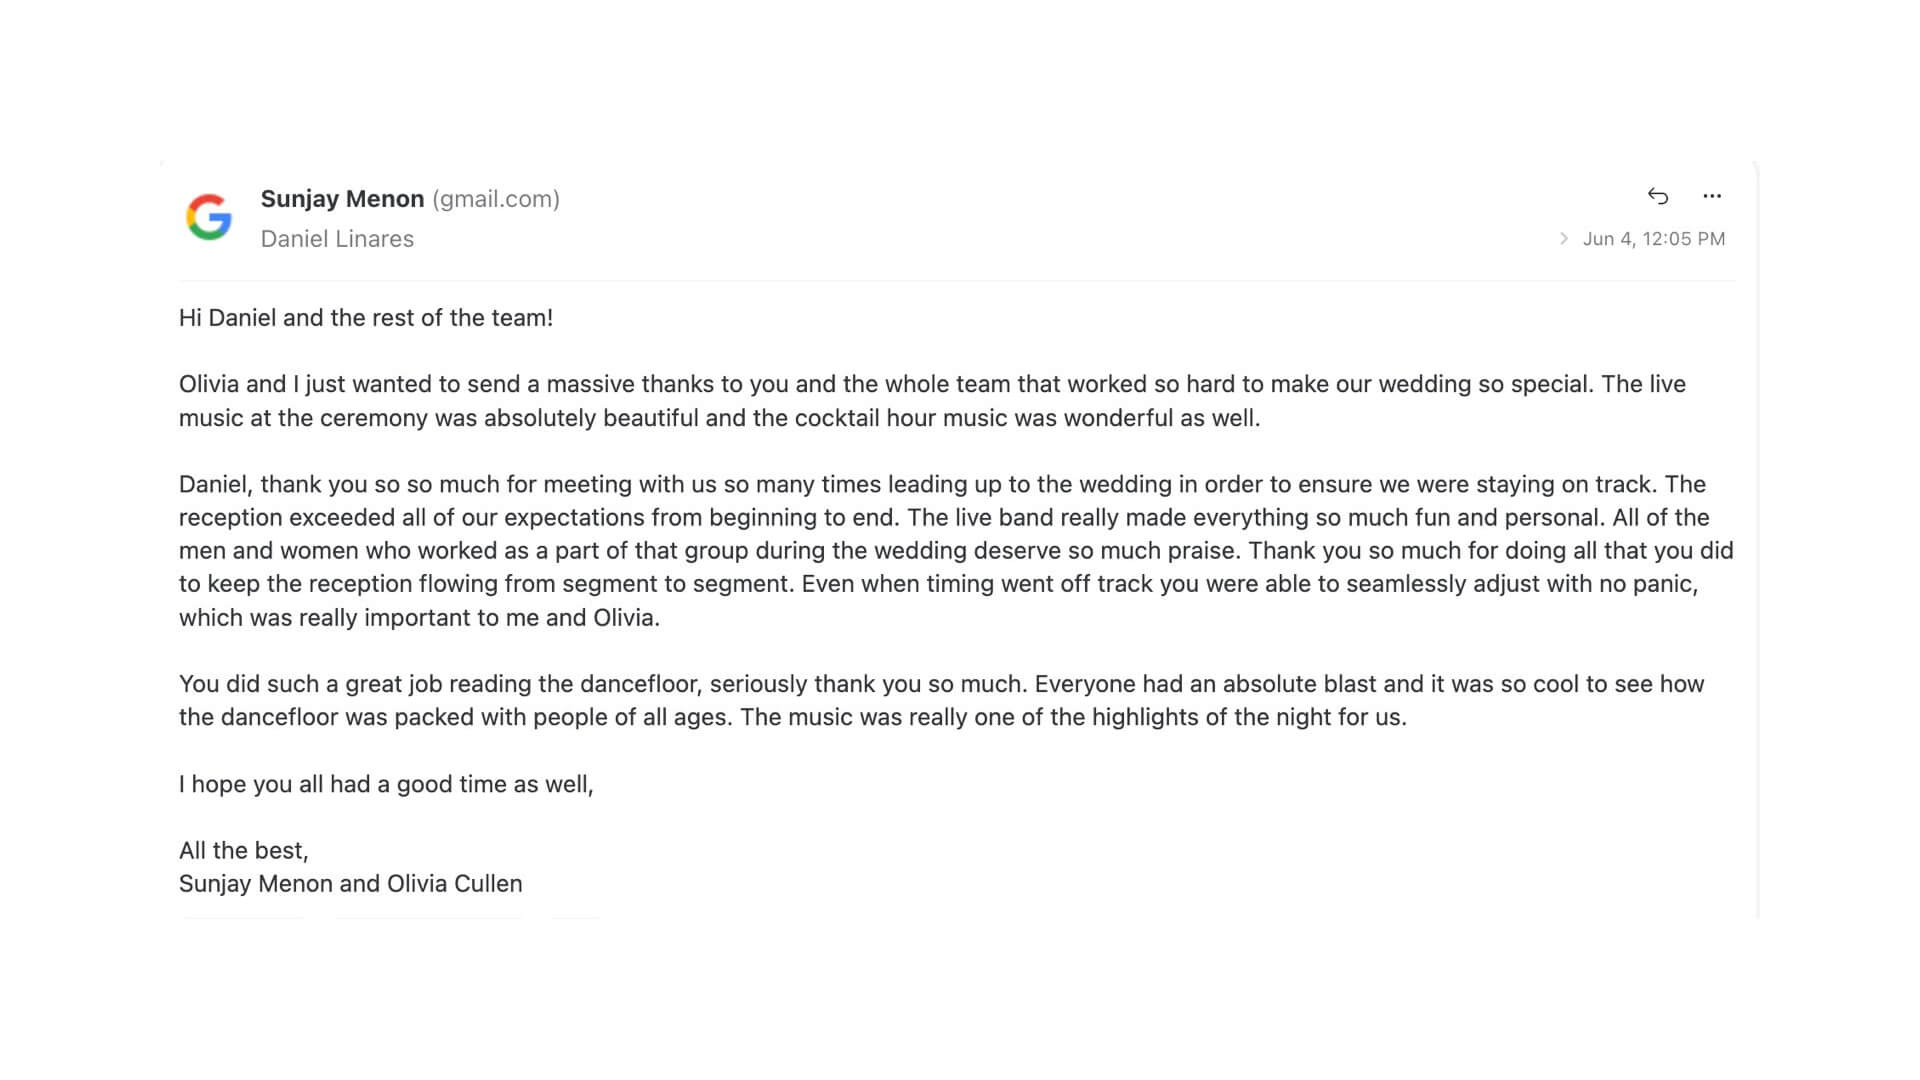Select the greeting line of the email
This screenshot has height=1080, width=1920.
click(x=365, y=317)
